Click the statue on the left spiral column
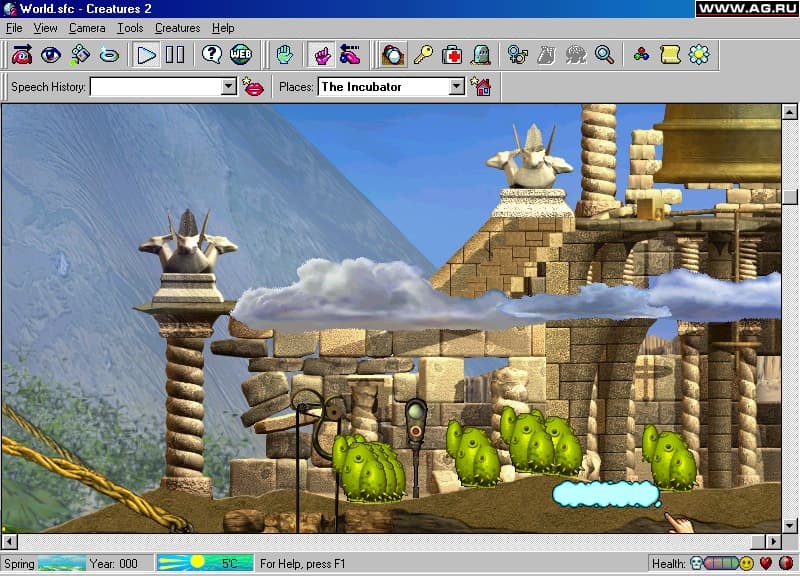Screen dimensions: 800x576 pos(188,241)
